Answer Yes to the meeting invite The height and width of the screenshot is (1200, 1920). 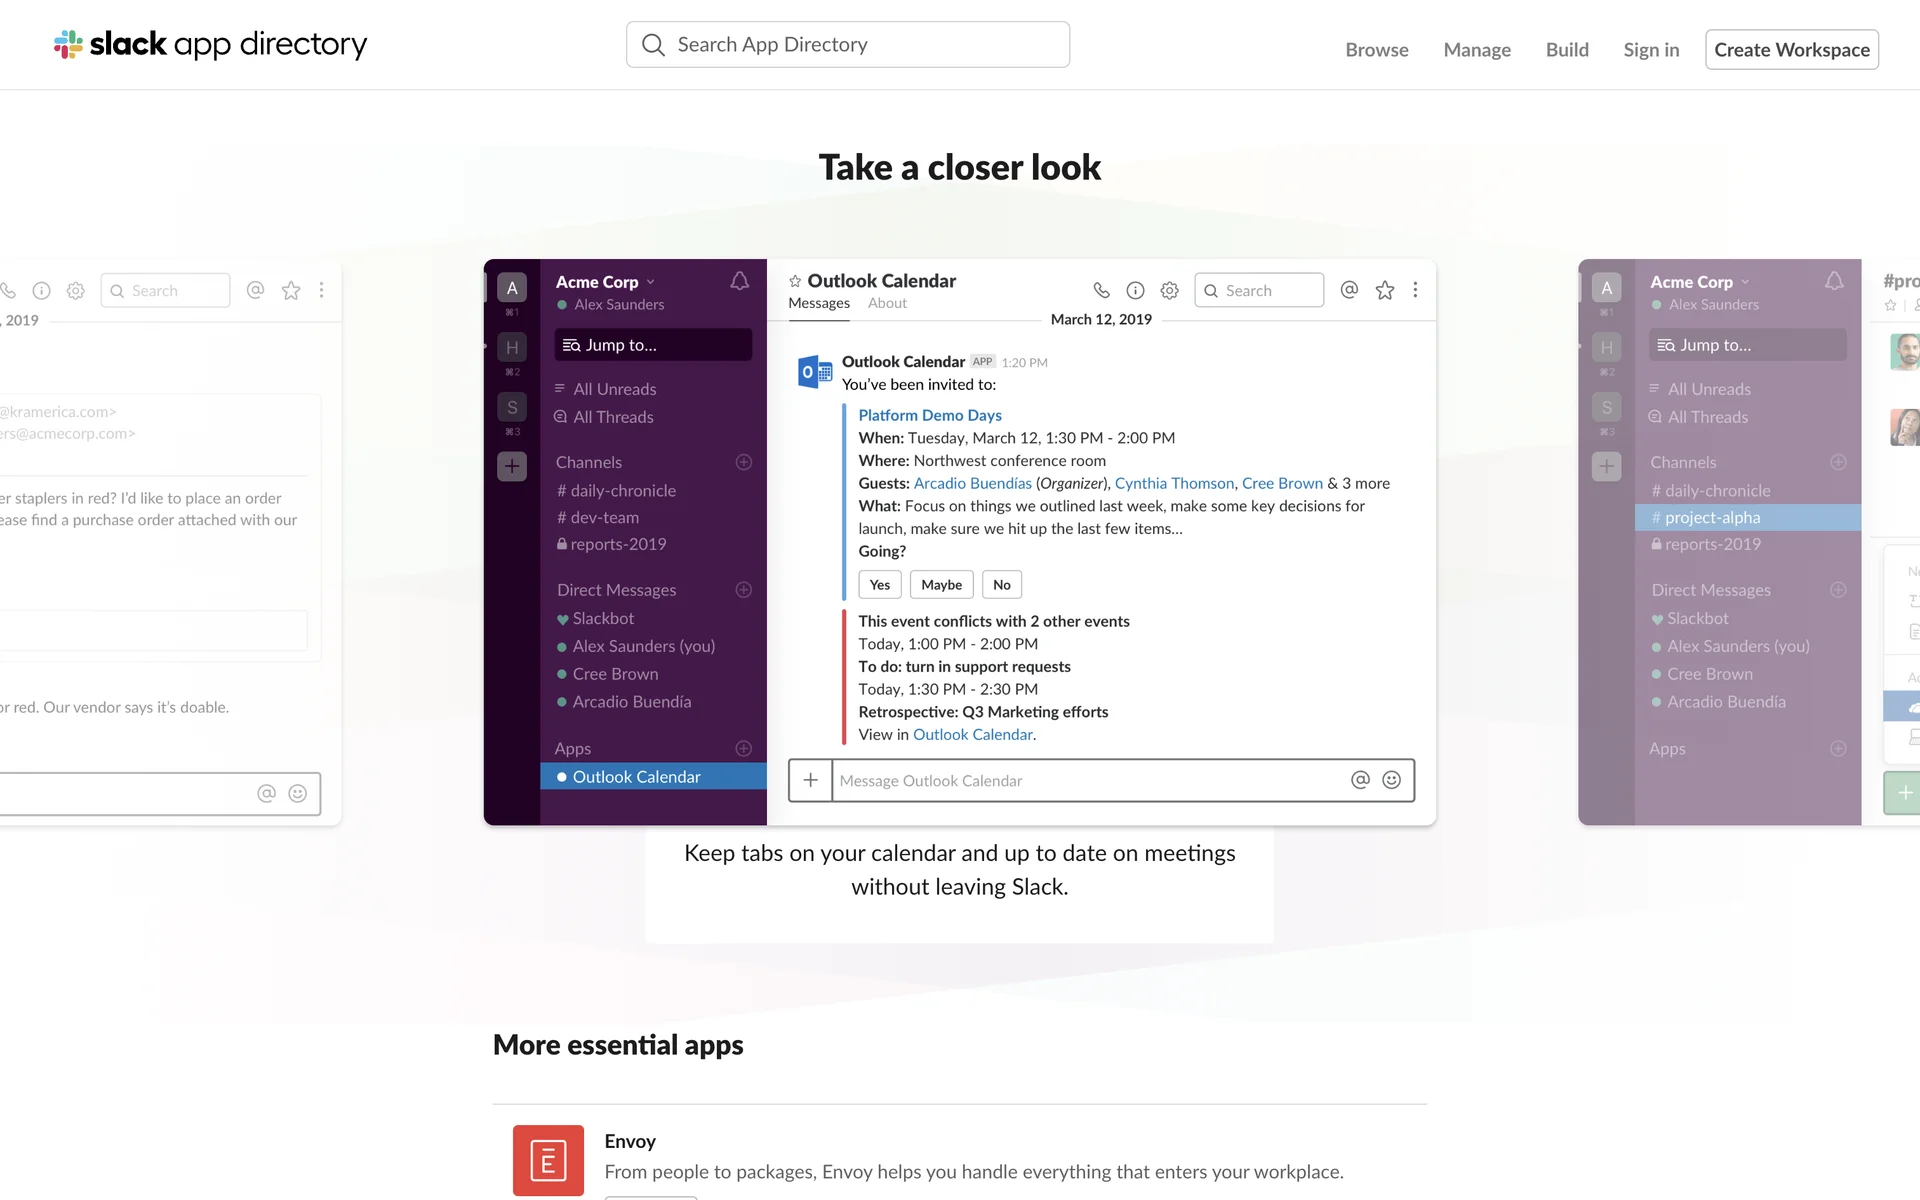pyautogui.click(x=879, y=585)
